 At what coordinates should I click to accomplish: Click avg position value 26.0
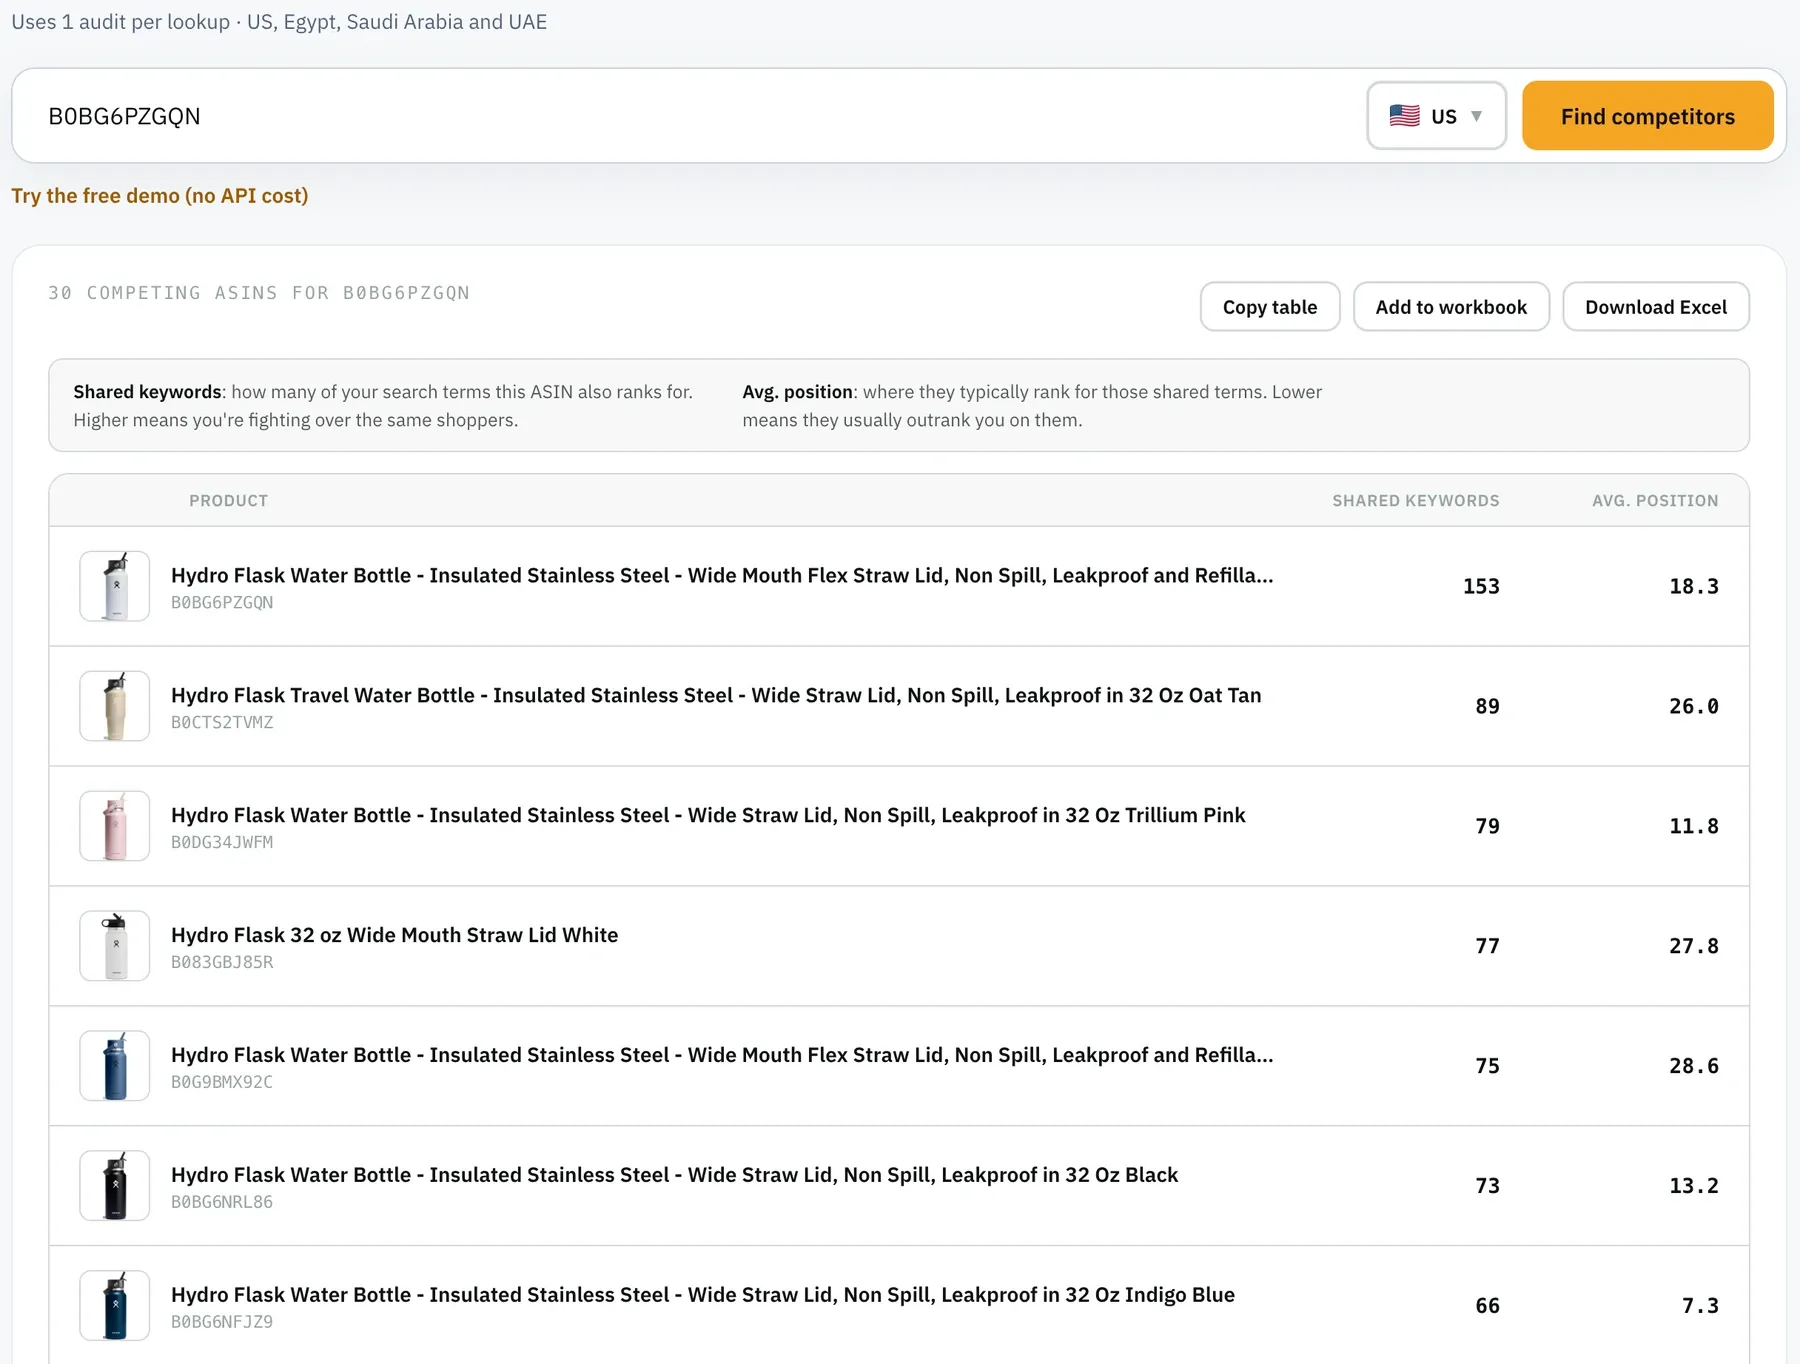coord(1694,706)
